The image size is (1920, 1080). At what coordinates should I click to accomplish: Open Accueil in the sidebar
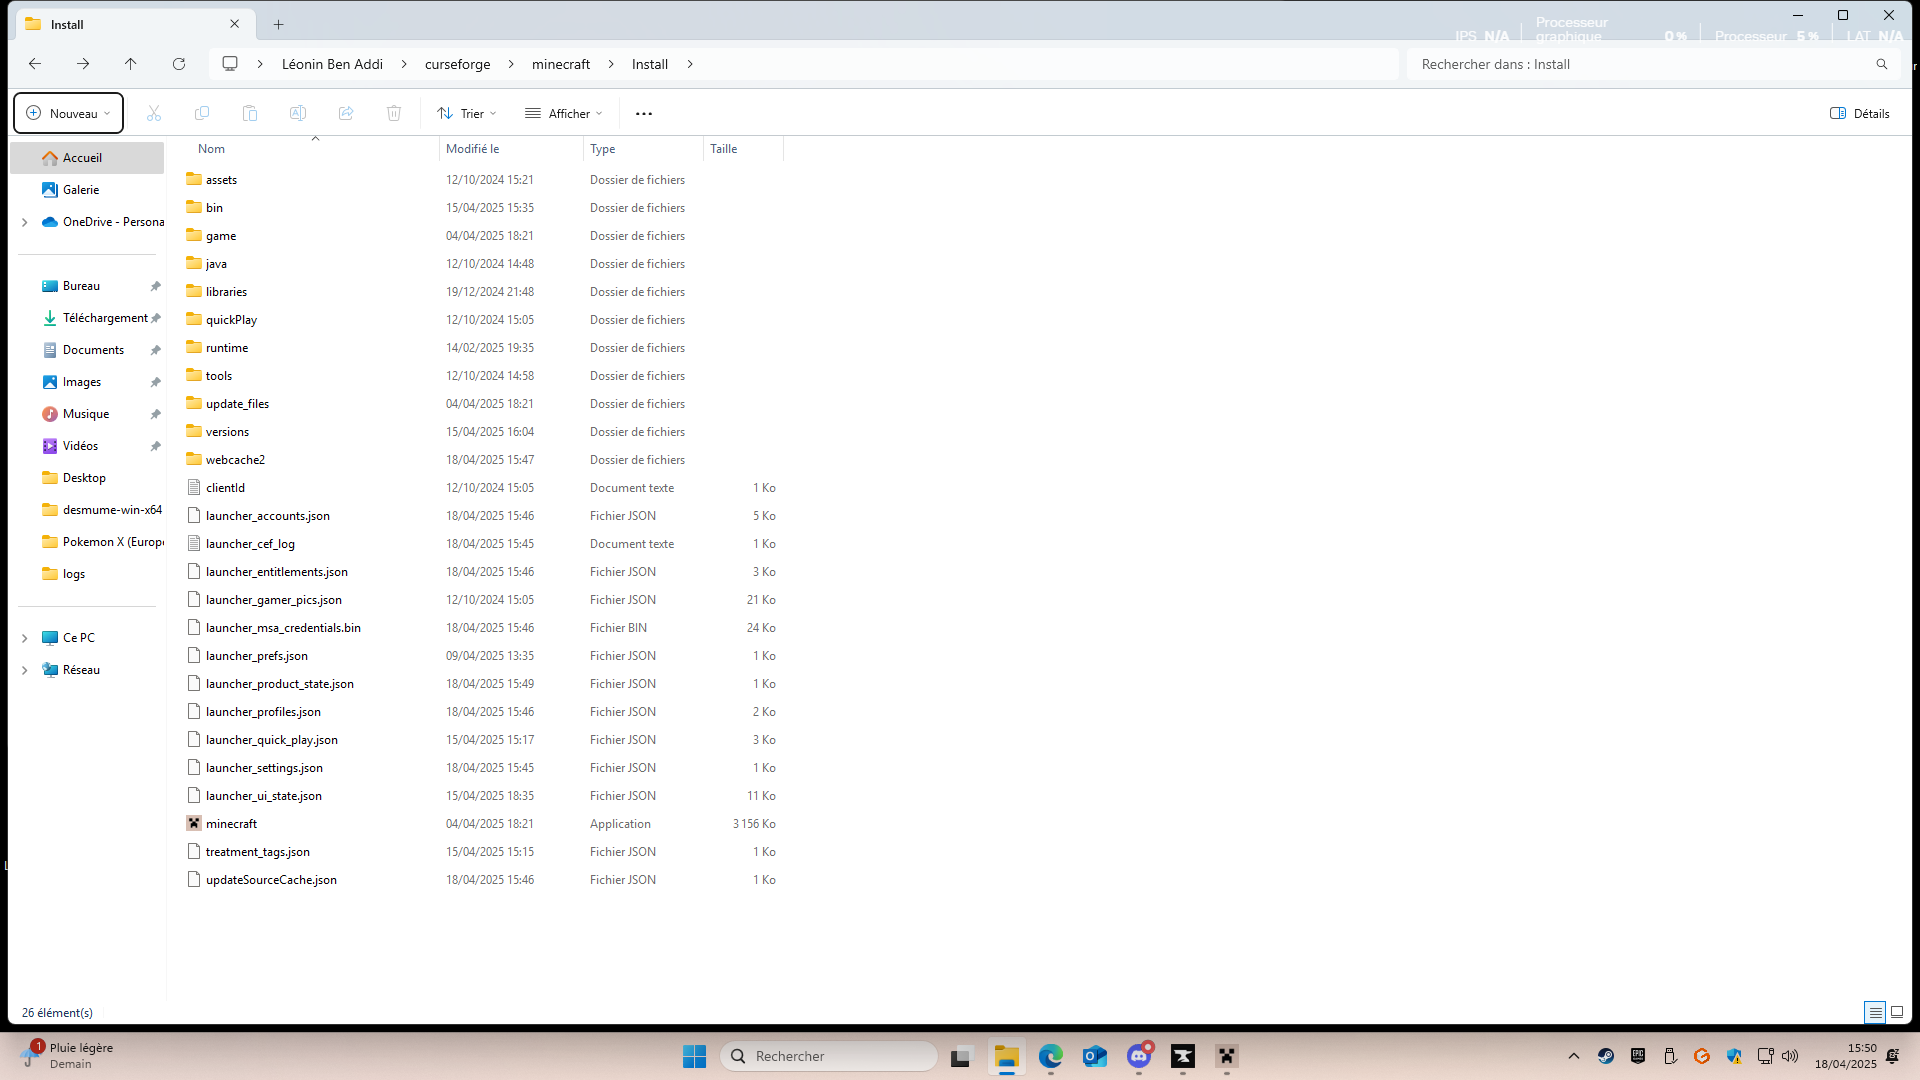(x=87, y=158)
